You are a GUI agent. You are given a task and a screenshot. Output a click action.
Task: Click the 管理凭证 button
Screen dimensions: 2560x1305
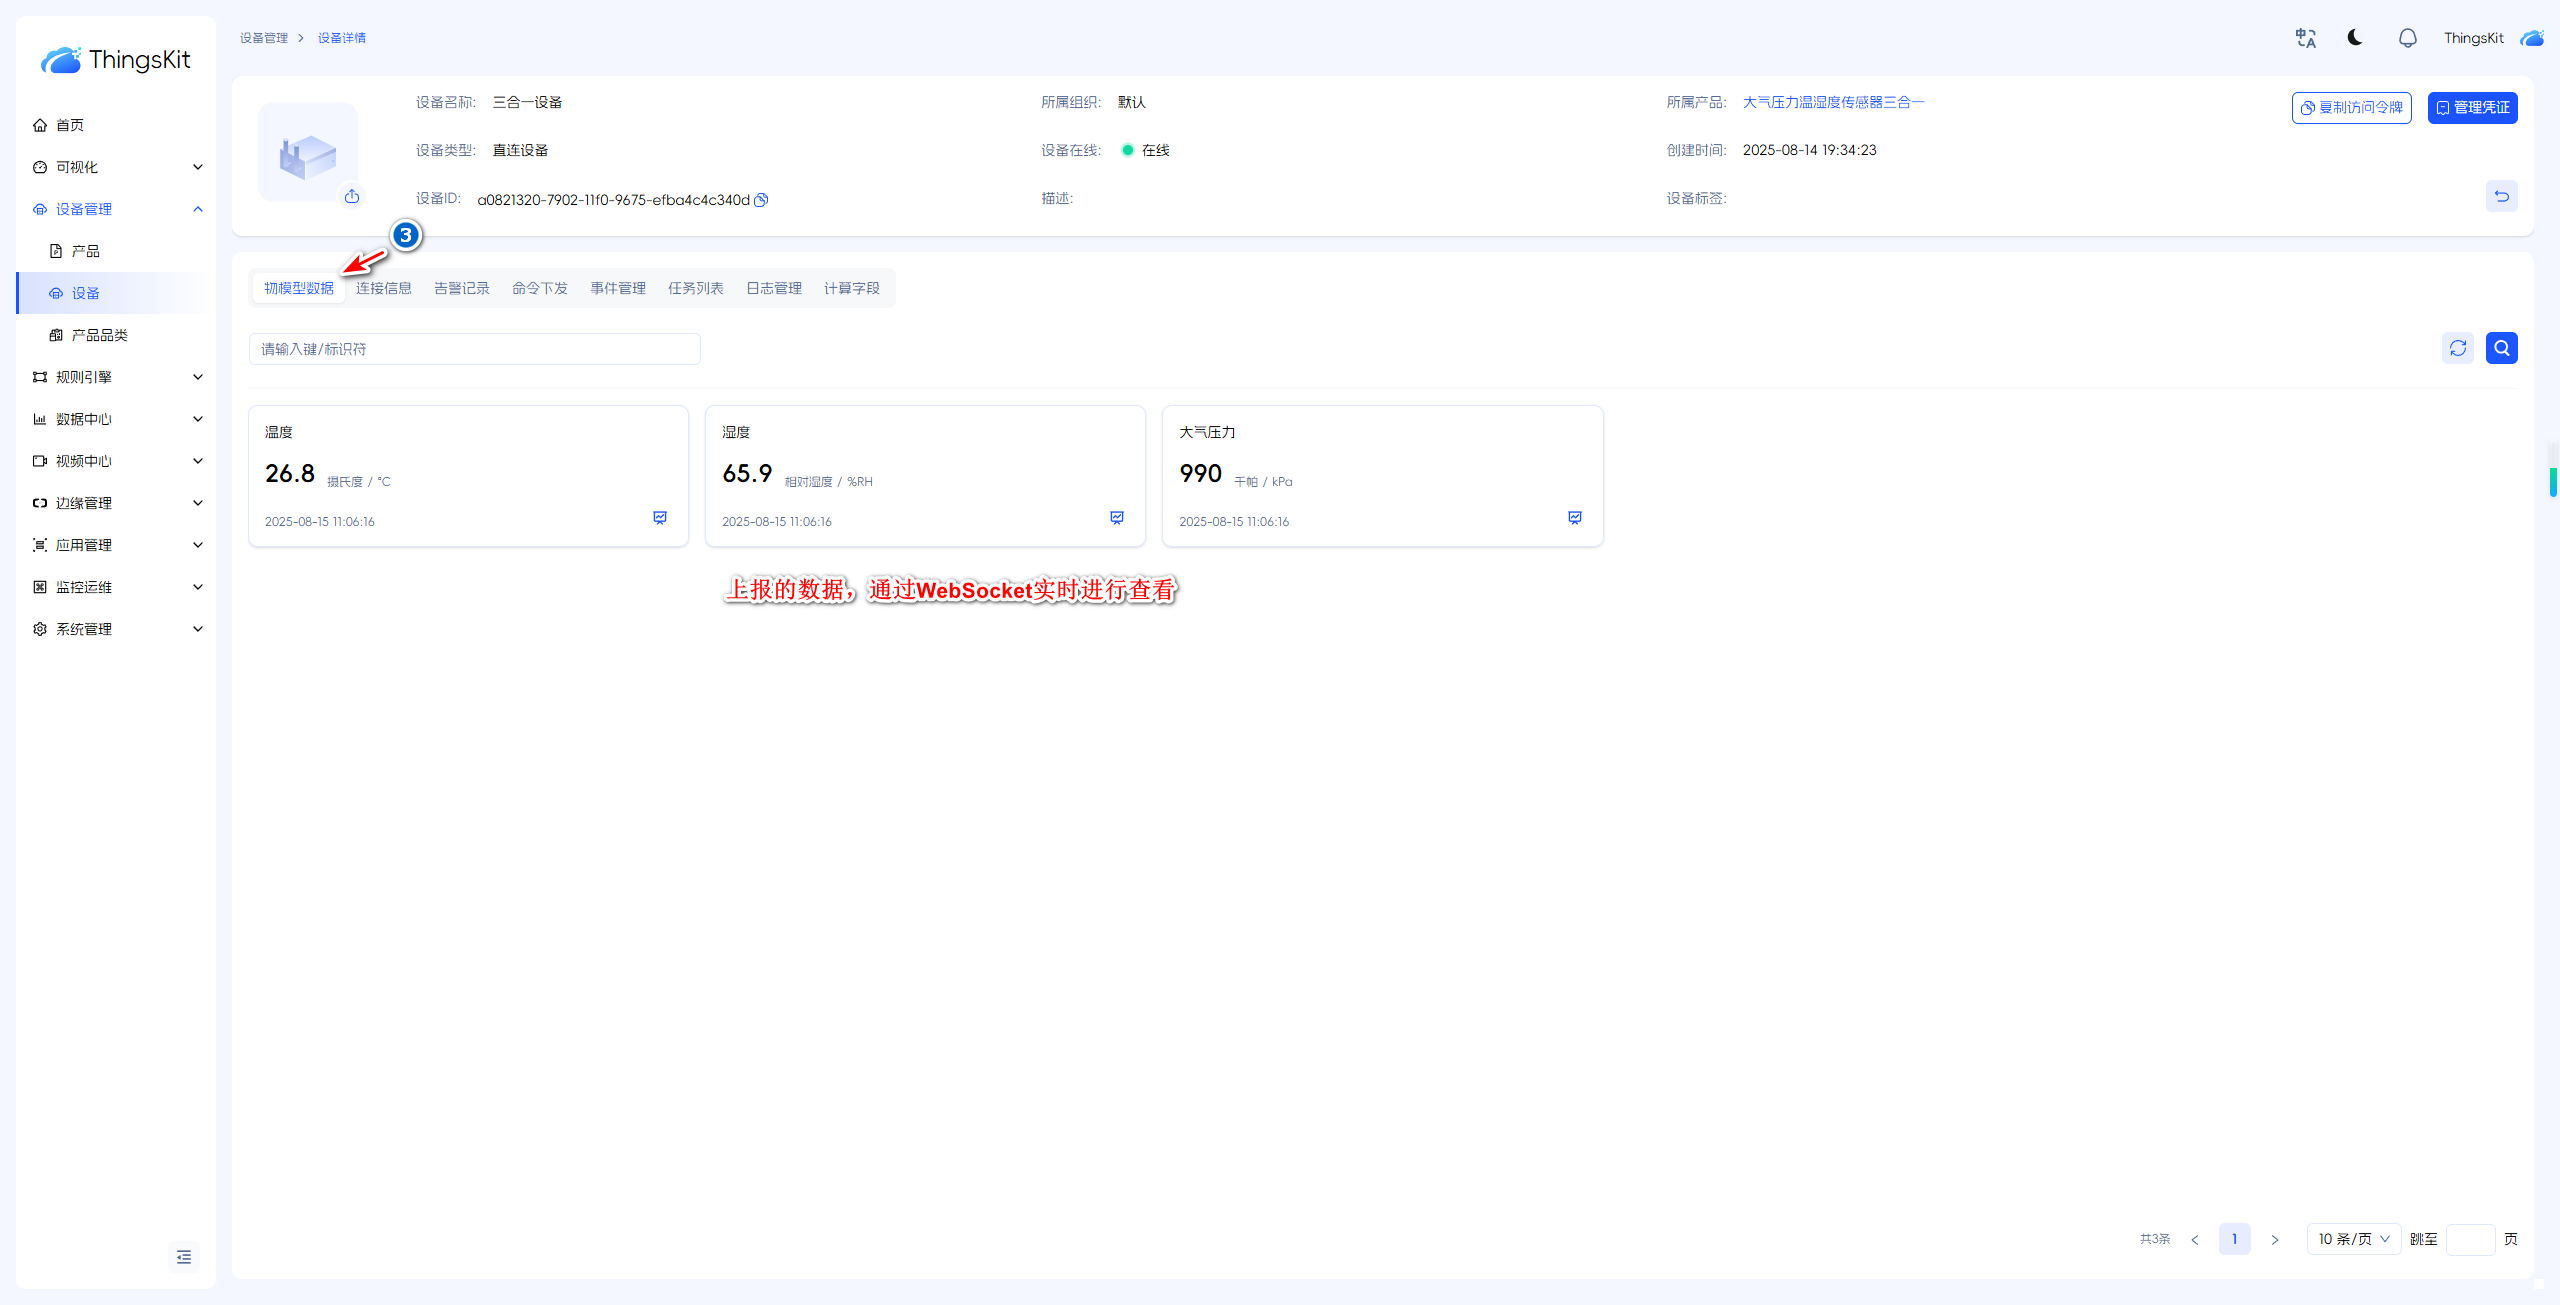tap(2472, 108)
